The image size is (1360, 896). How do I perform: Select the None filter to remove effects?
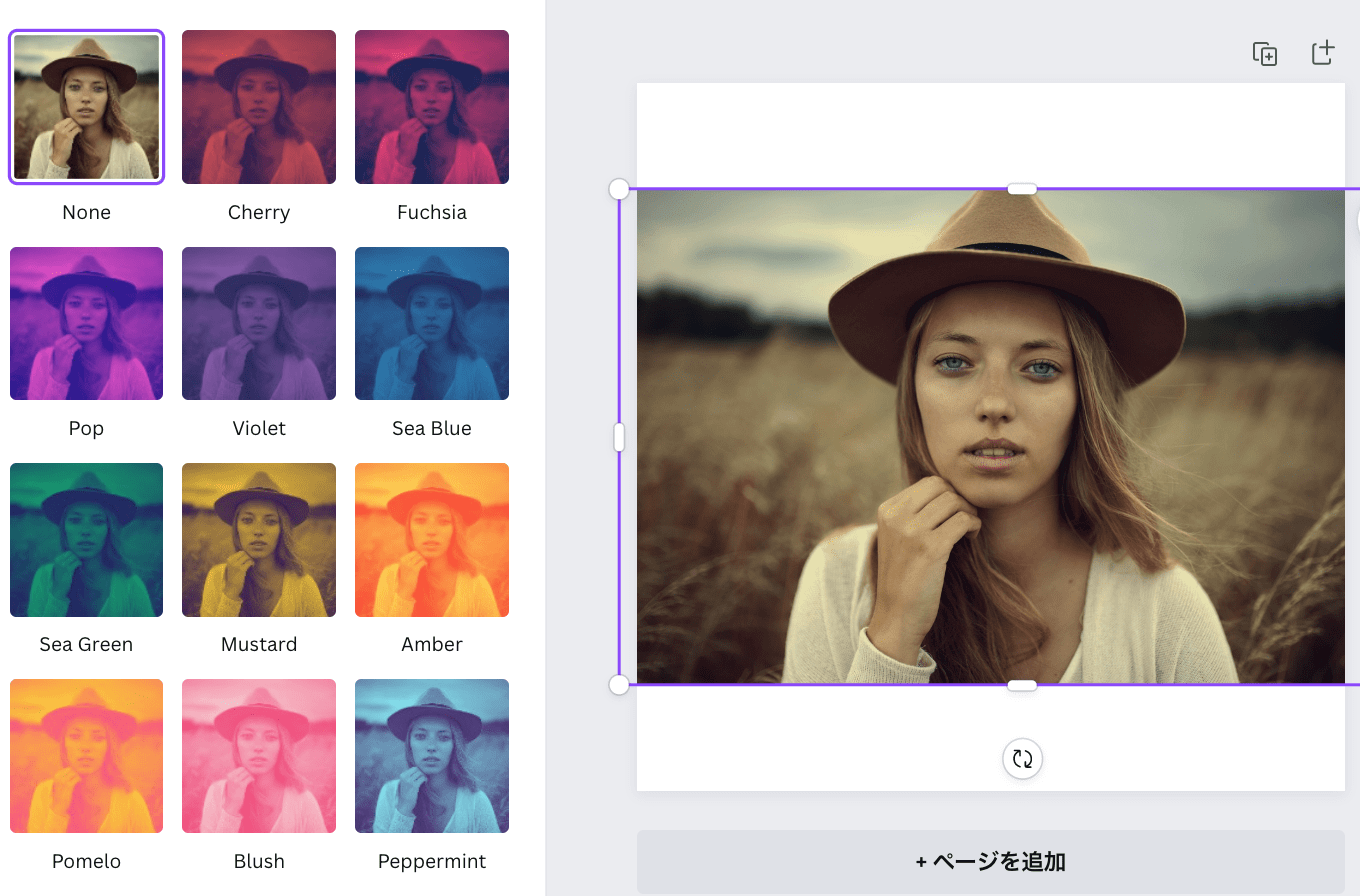pos(86,107)
